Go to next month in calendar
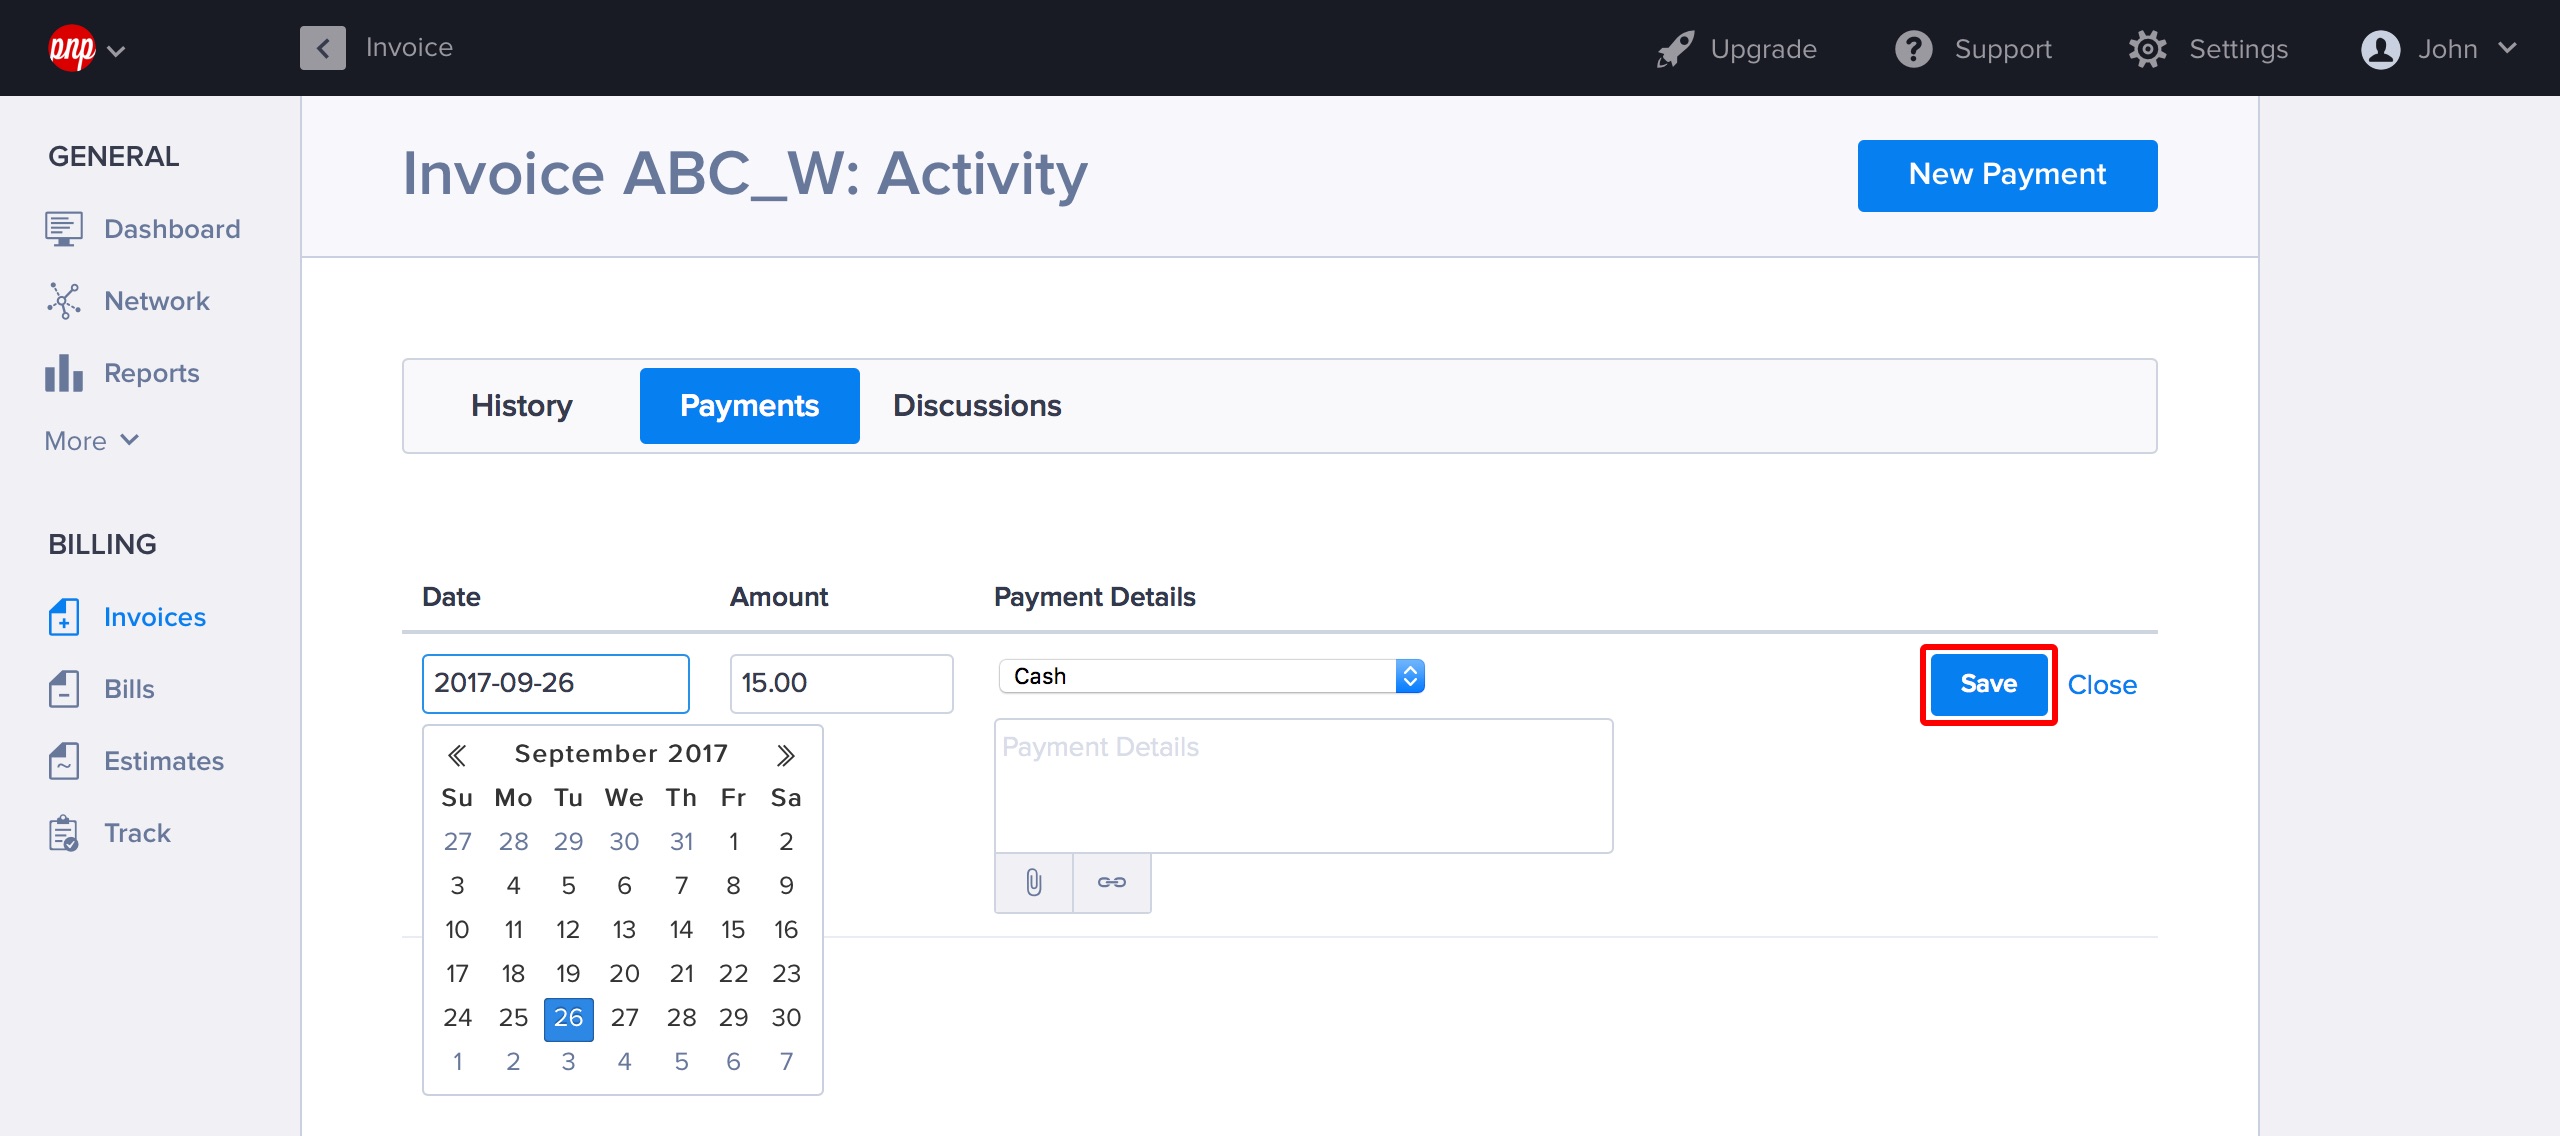 coord(785,755)
